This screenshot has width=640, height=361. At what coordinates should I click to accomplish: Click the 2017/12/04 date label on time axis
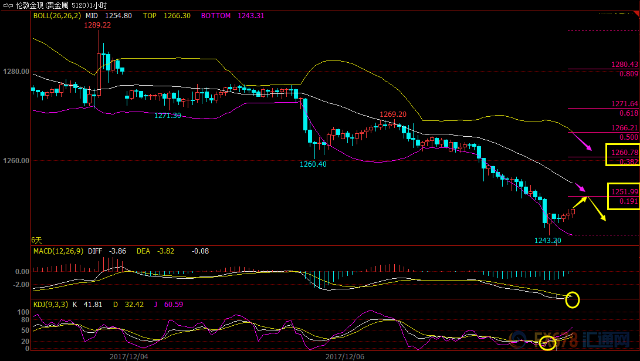[x=129, y=357]
